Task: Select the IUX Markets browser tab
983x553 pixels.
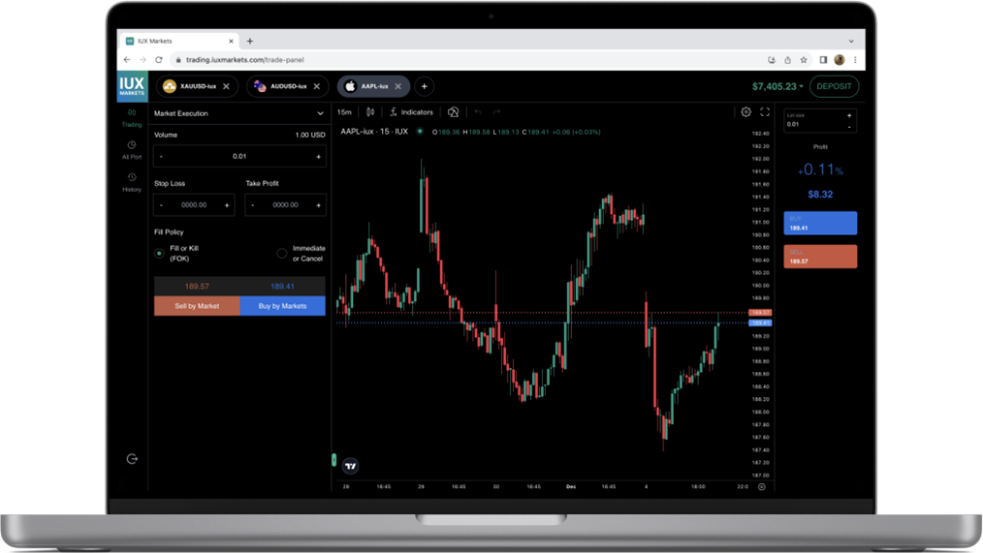Action: 177,41
